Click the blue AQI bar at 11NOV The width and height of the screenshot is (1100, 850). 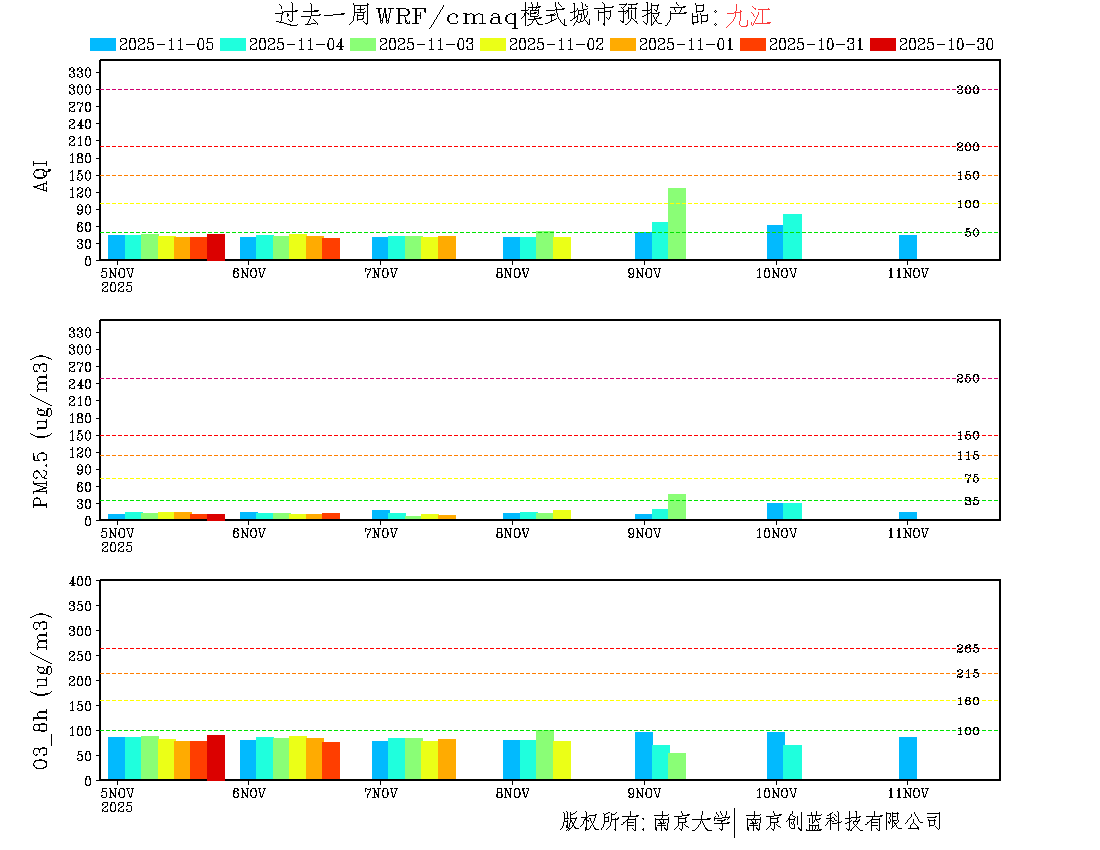(908, 247)
